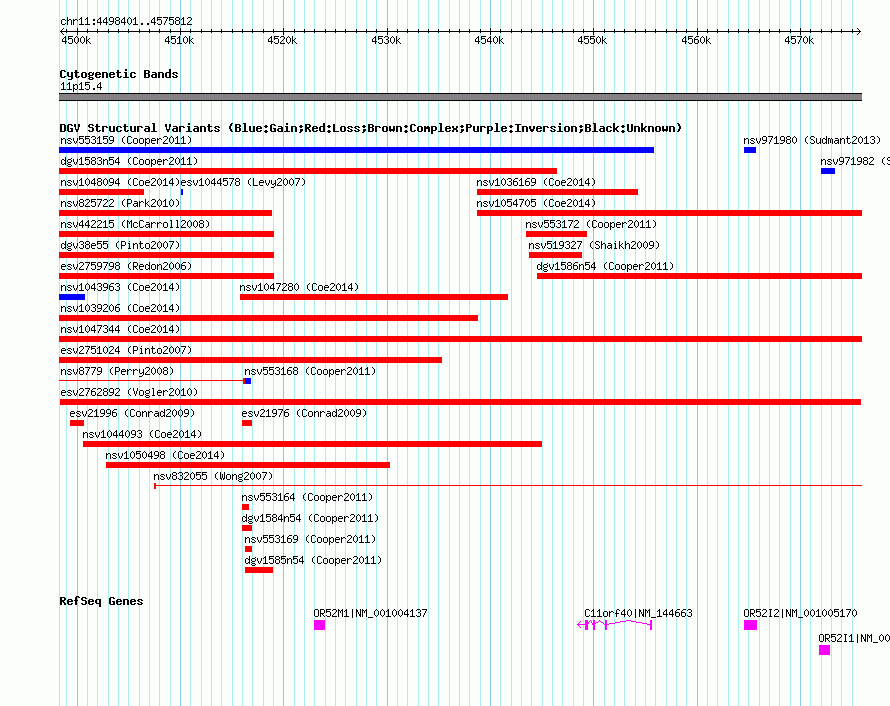
Task: Select the tiny esv1044578 (Levy2007) blue marker
Action: [182, 192]
